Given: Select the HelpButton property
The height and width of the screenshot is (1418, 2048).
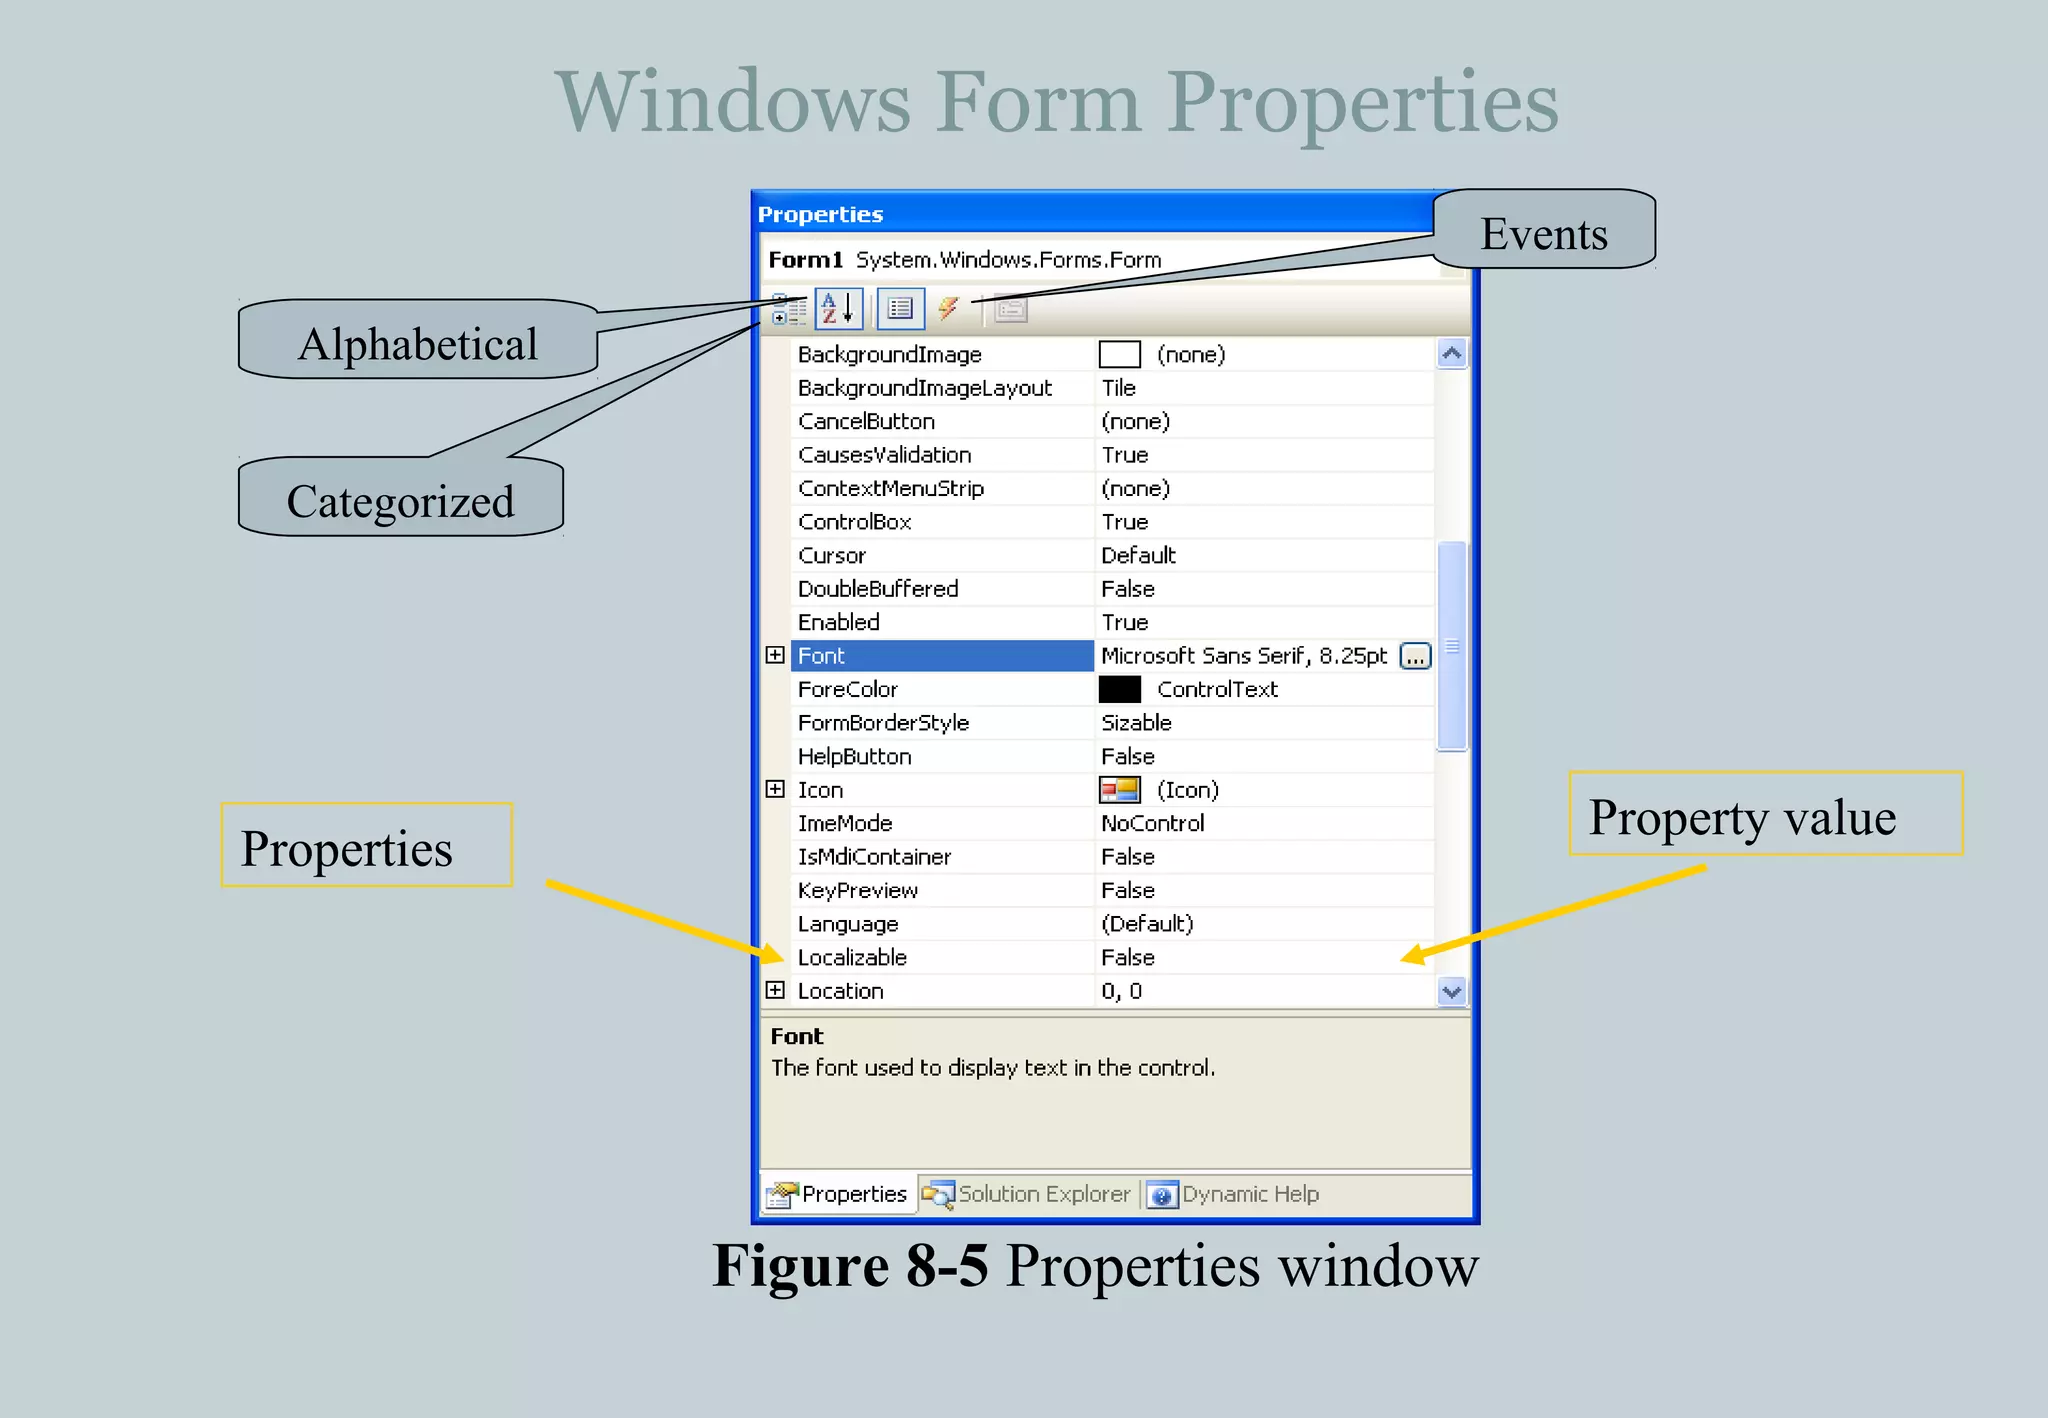Looking at the screenshot, I should (x=854, y=756).
